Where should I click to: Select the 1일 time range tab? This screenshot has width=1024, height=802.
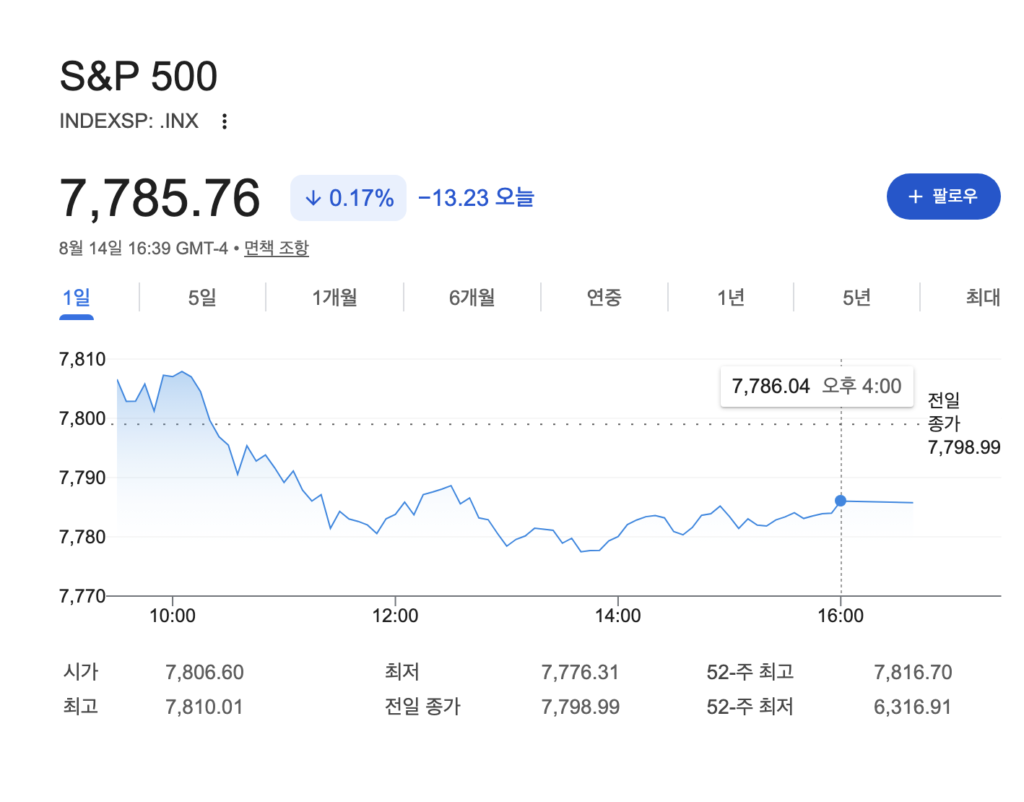tap(76, 298)
